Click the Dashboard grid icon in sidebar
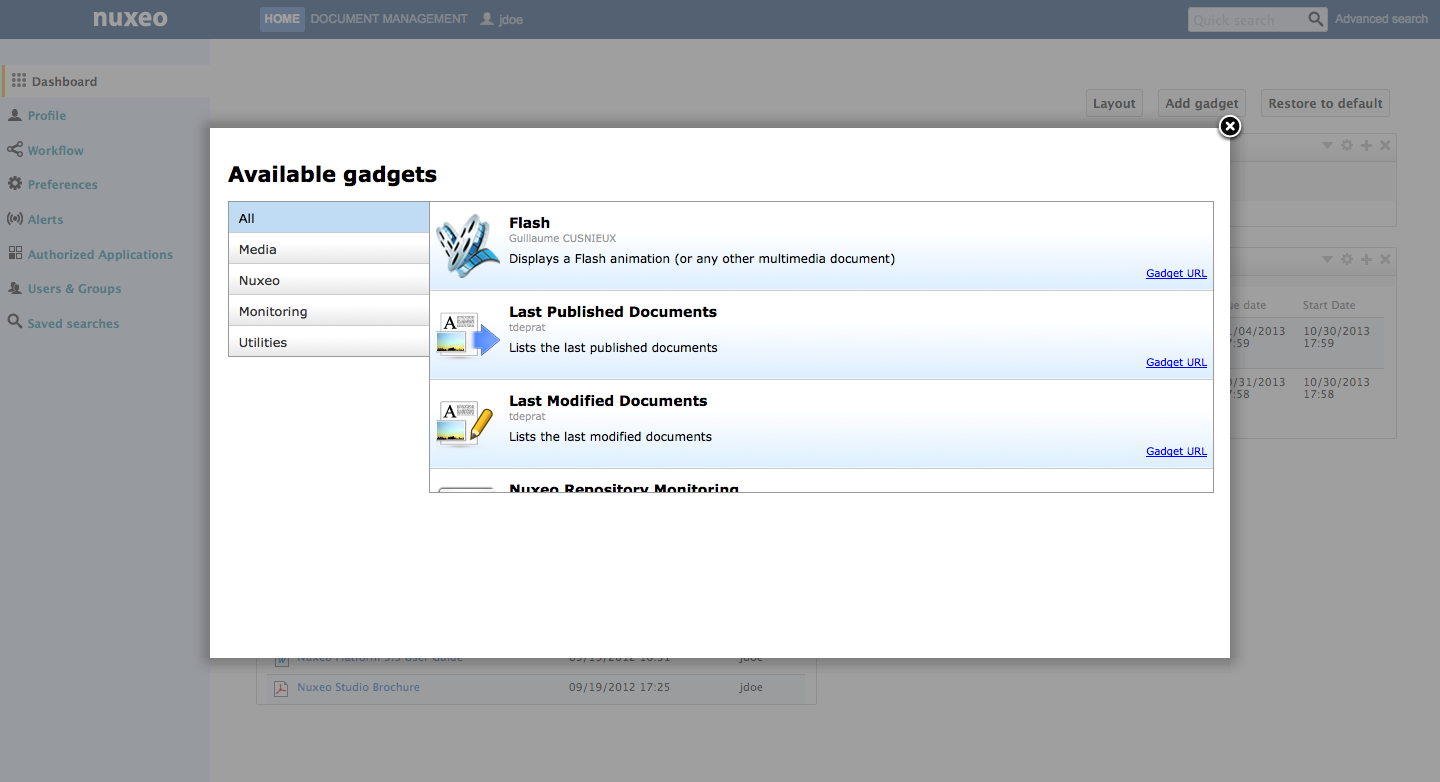The image size is (1440, 782). pos(19,81)
